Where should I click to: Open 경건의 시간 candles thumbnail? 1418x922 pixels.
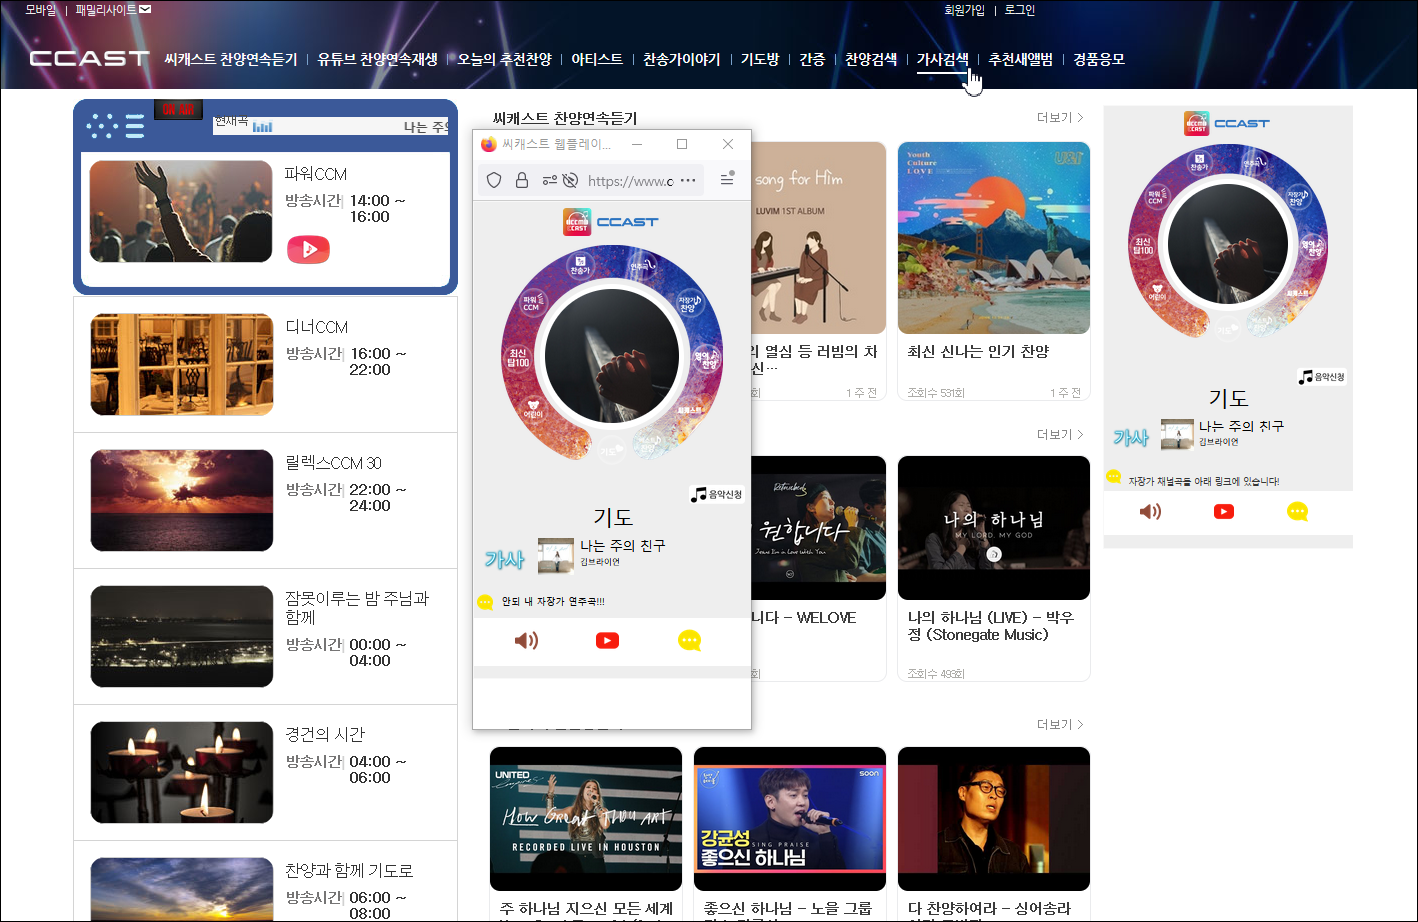tap(182, 772)
